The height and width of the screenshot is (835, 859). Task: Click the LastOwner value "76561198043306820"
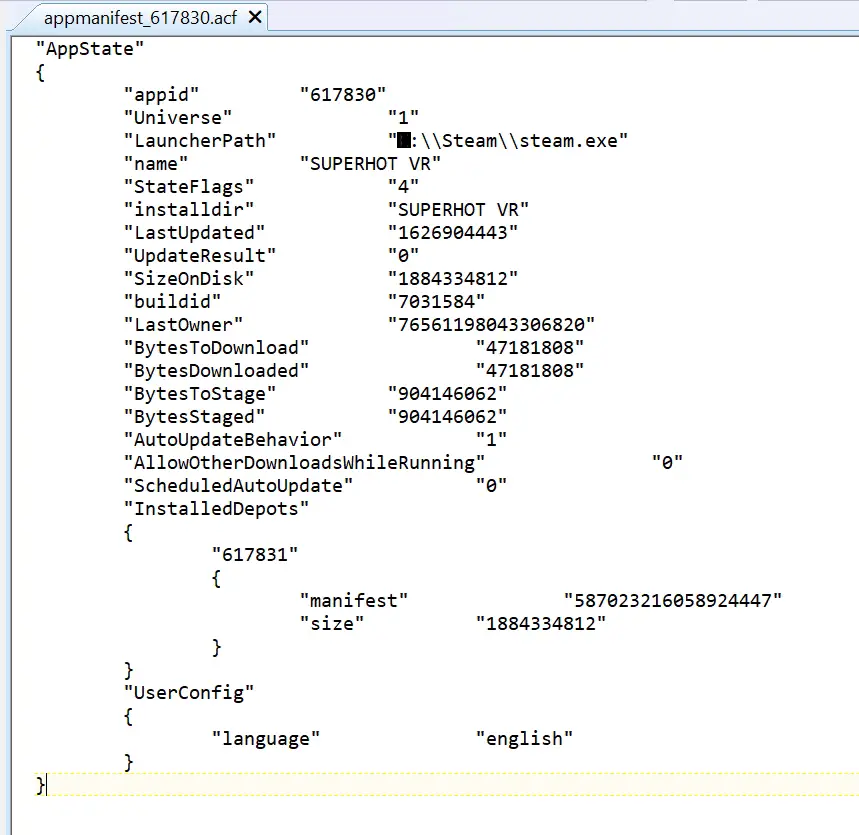point(491,325)
